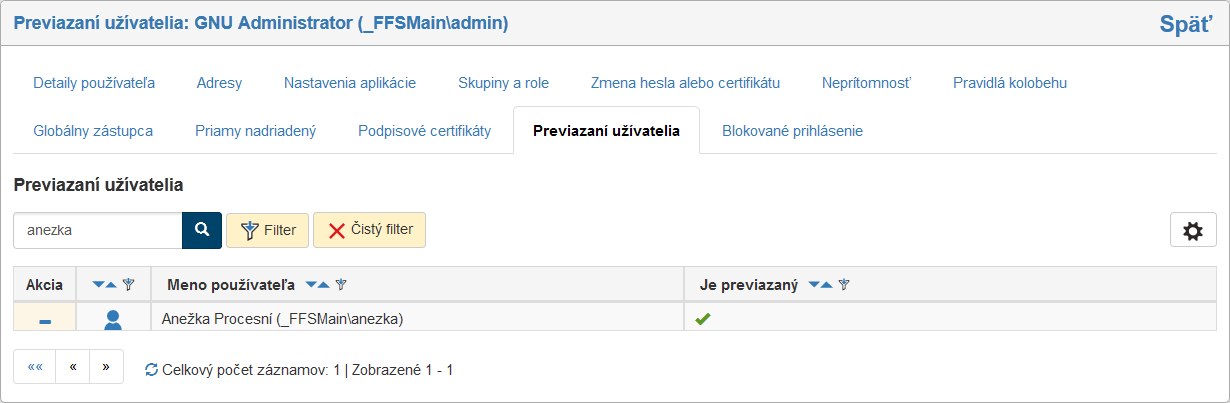Click the Čistý filter button
The width and height of the screenshot is (1230, 403).
pyautogui.click(x=369, y=230)
